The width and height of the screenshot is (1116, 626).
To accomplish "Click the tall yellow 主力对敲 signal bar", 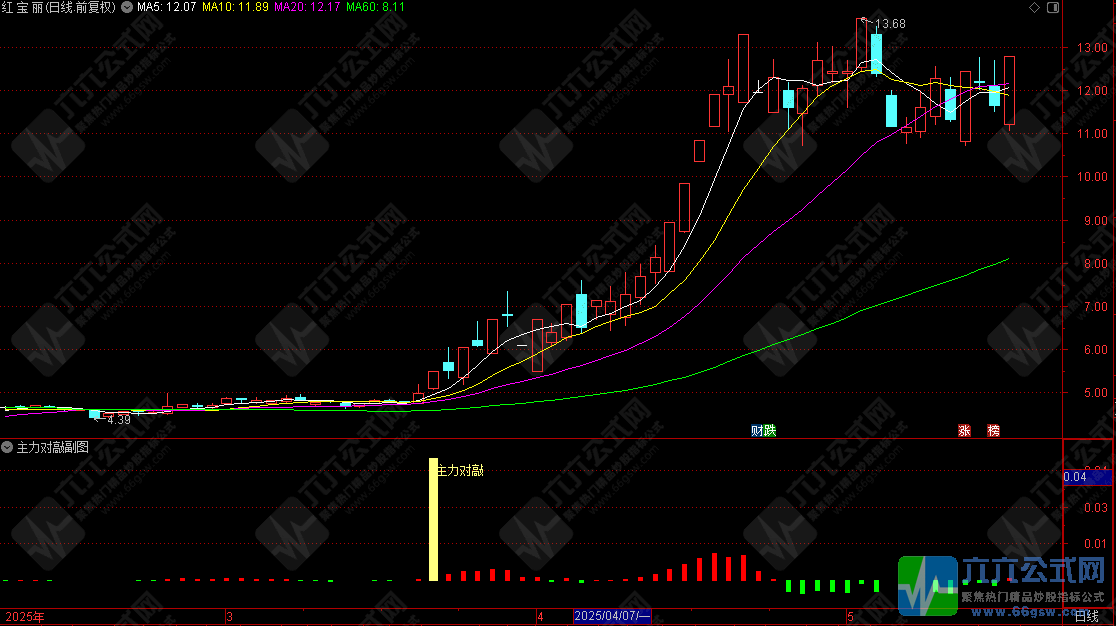I will [433, 519].
